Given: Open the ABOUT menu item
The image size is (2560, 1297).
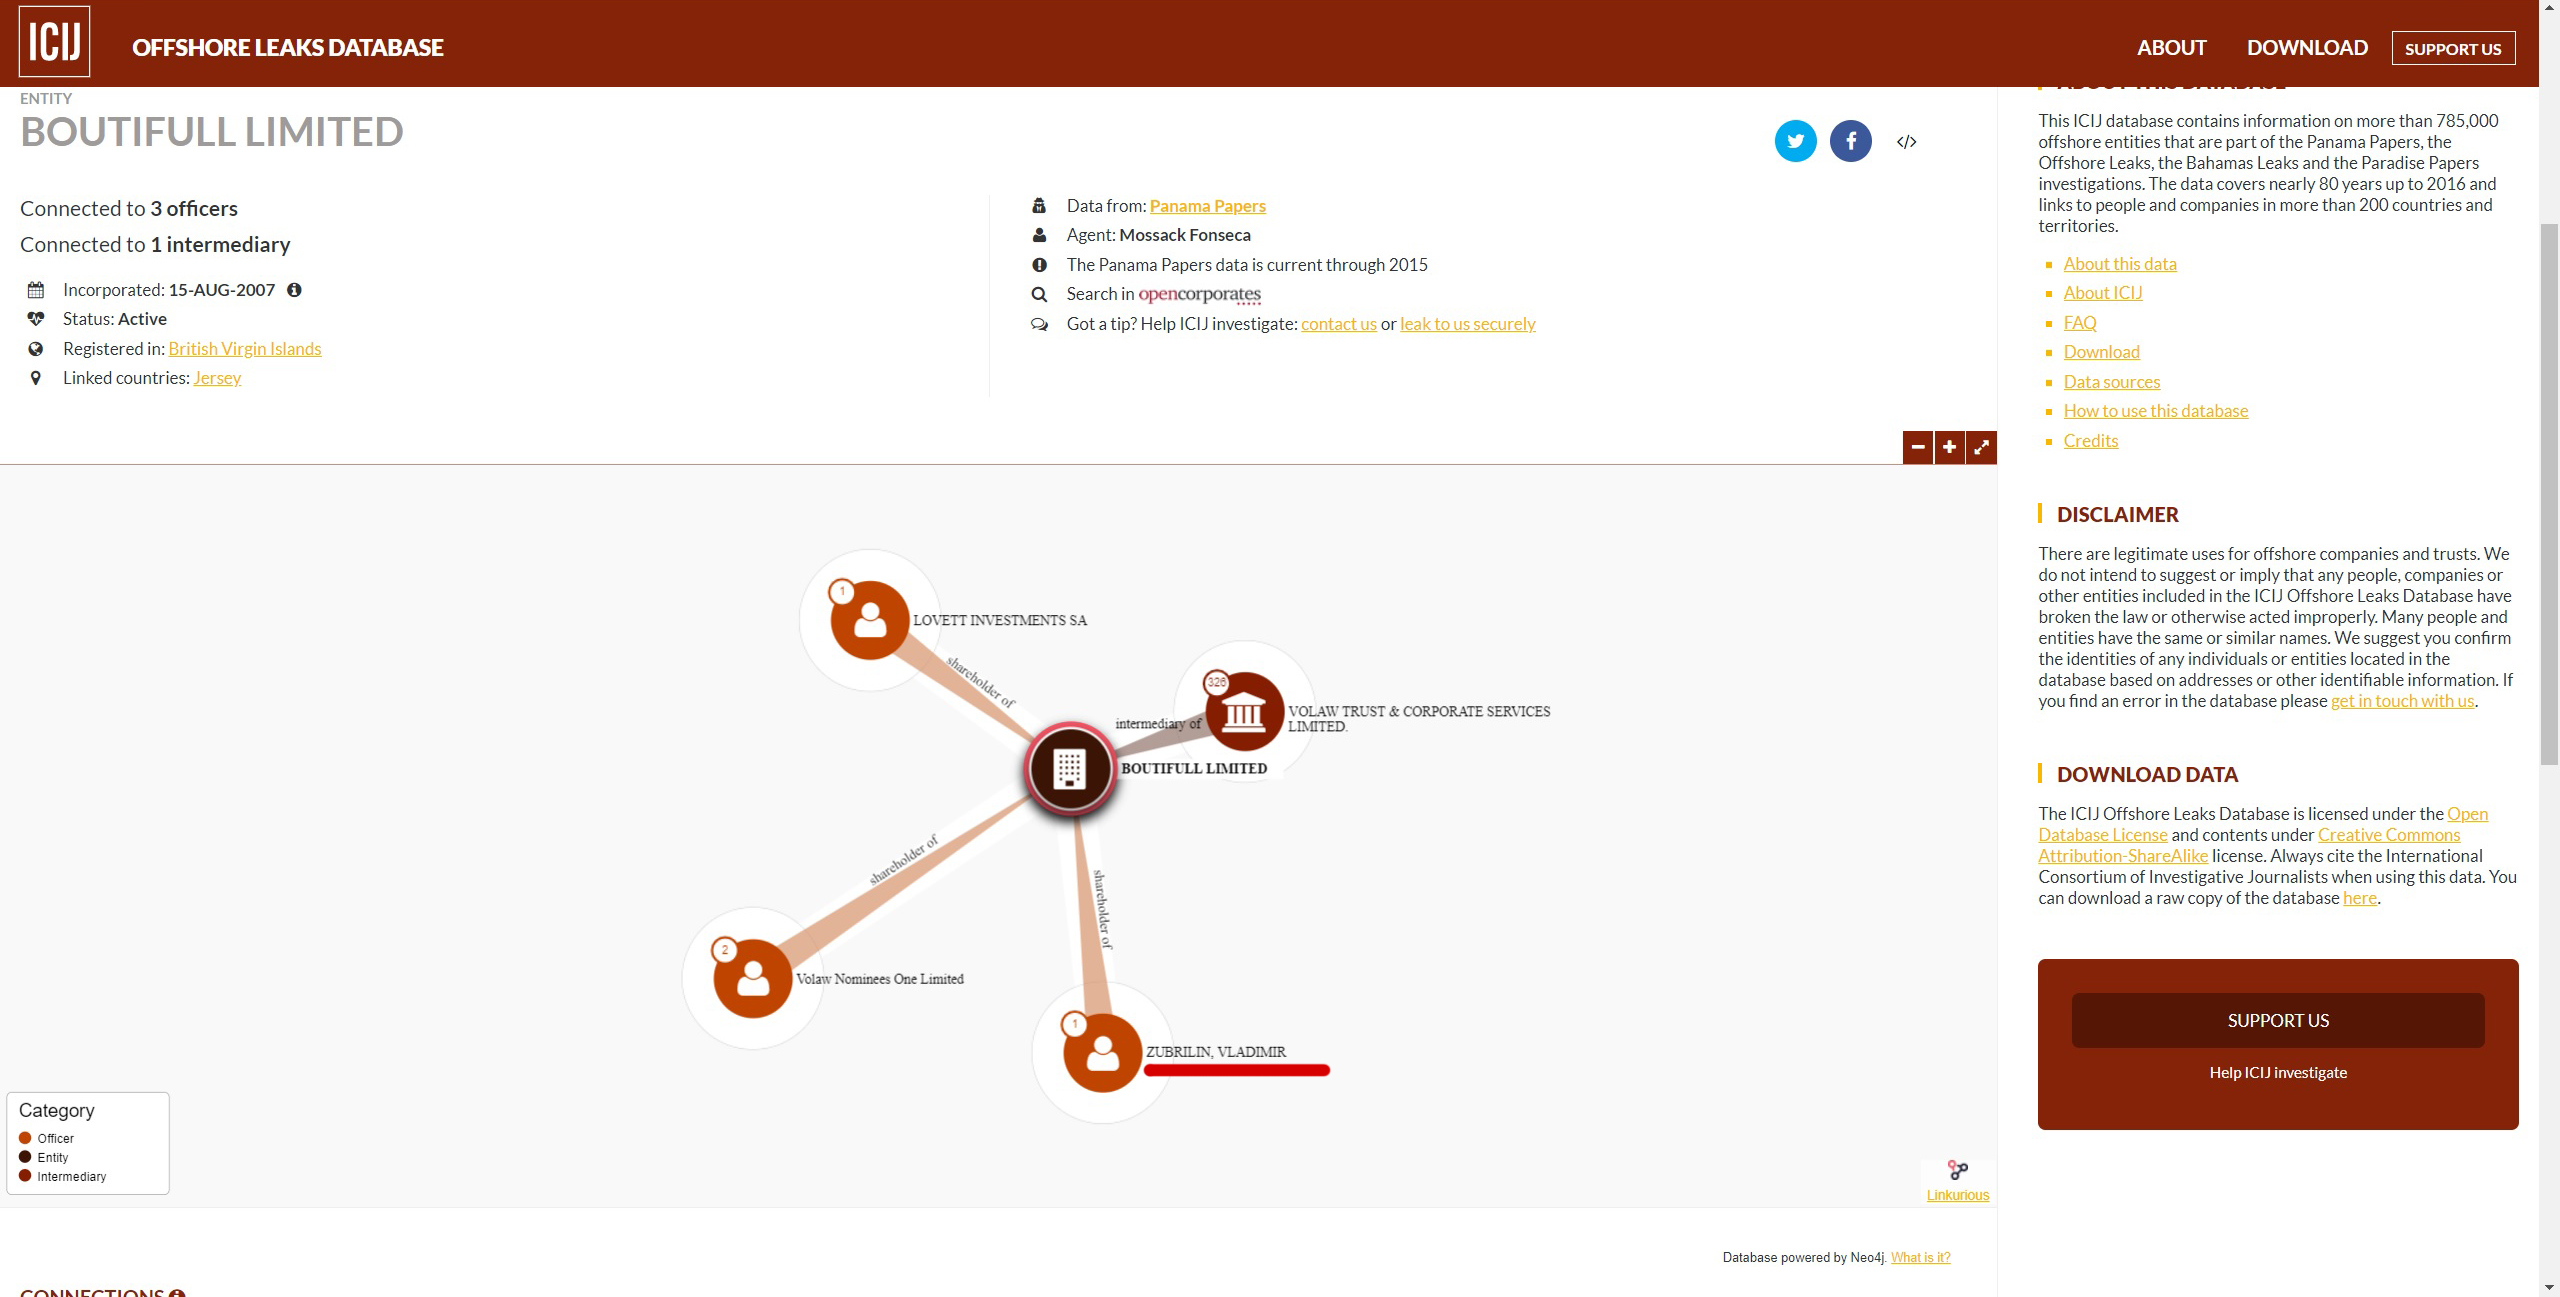Looking at the screenshot, I should click(x=2171, y=48).
